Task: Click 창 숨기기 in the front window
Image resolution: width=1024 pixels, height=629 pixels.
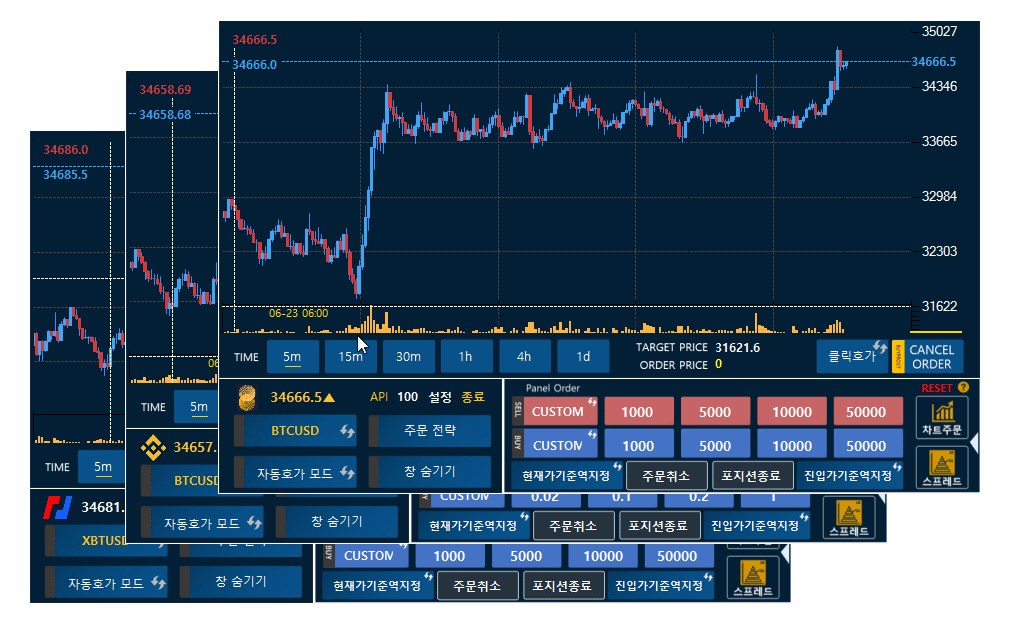Action: click(x=430, y=471)
